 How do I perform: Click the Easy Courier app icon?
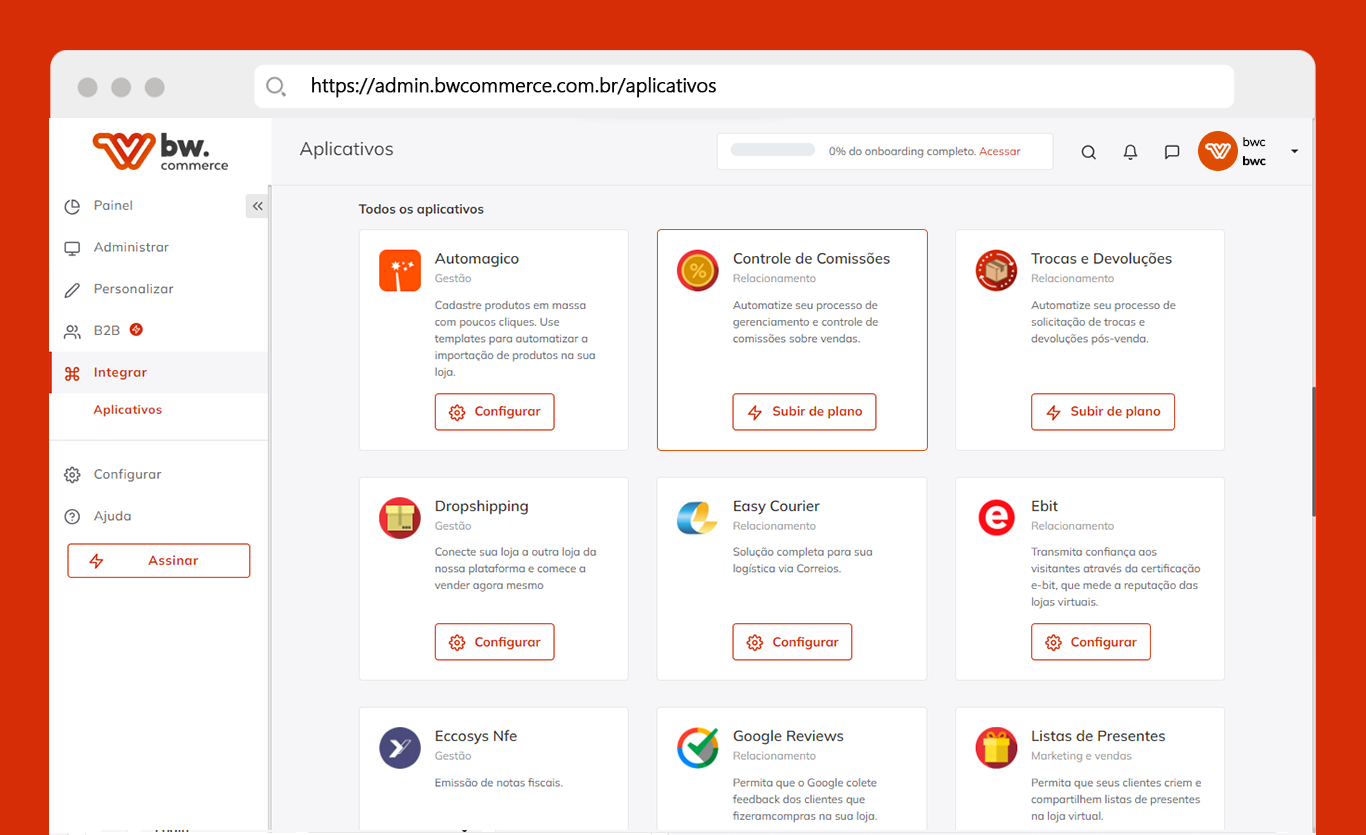(x=698, y=518)
